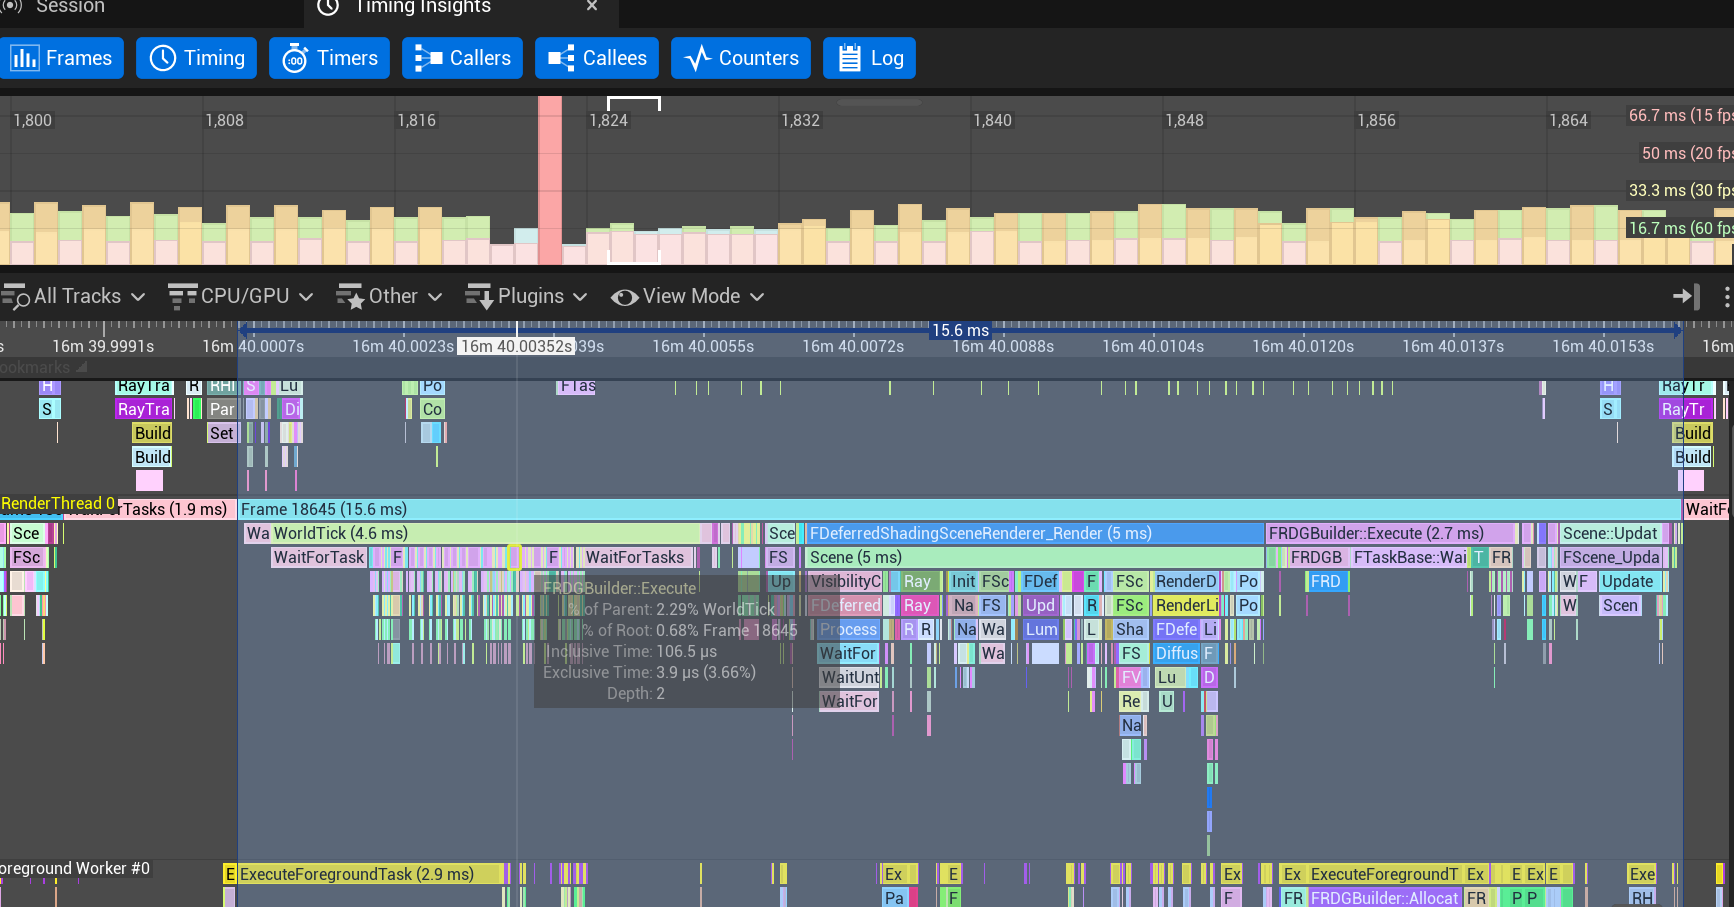The width and height of the screenshot is (1734, 907).
Task: Click the stopwatch icon on the Timers button
Action: (295, 58)
